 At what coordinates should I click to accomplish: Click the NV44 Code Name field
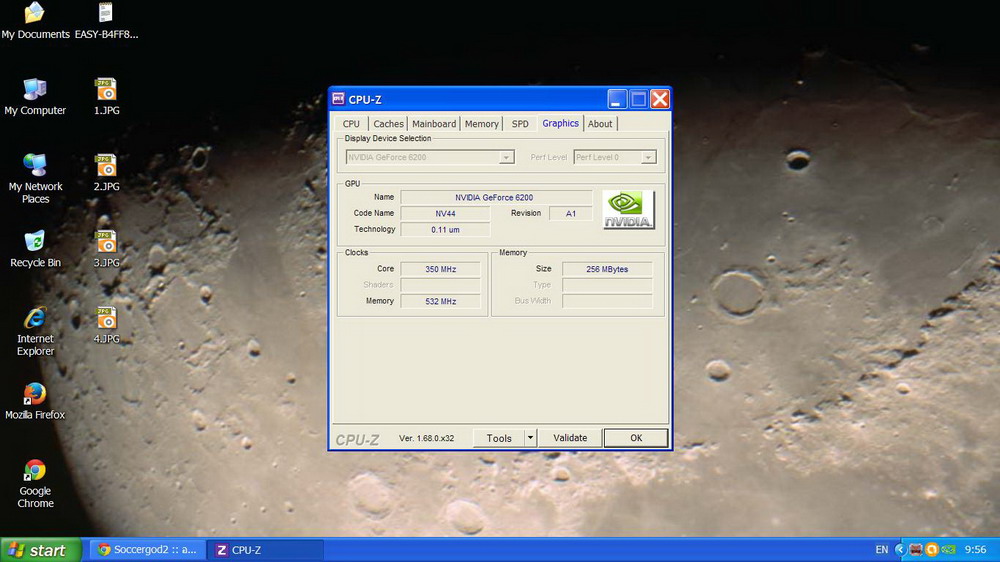coord(445,213)
